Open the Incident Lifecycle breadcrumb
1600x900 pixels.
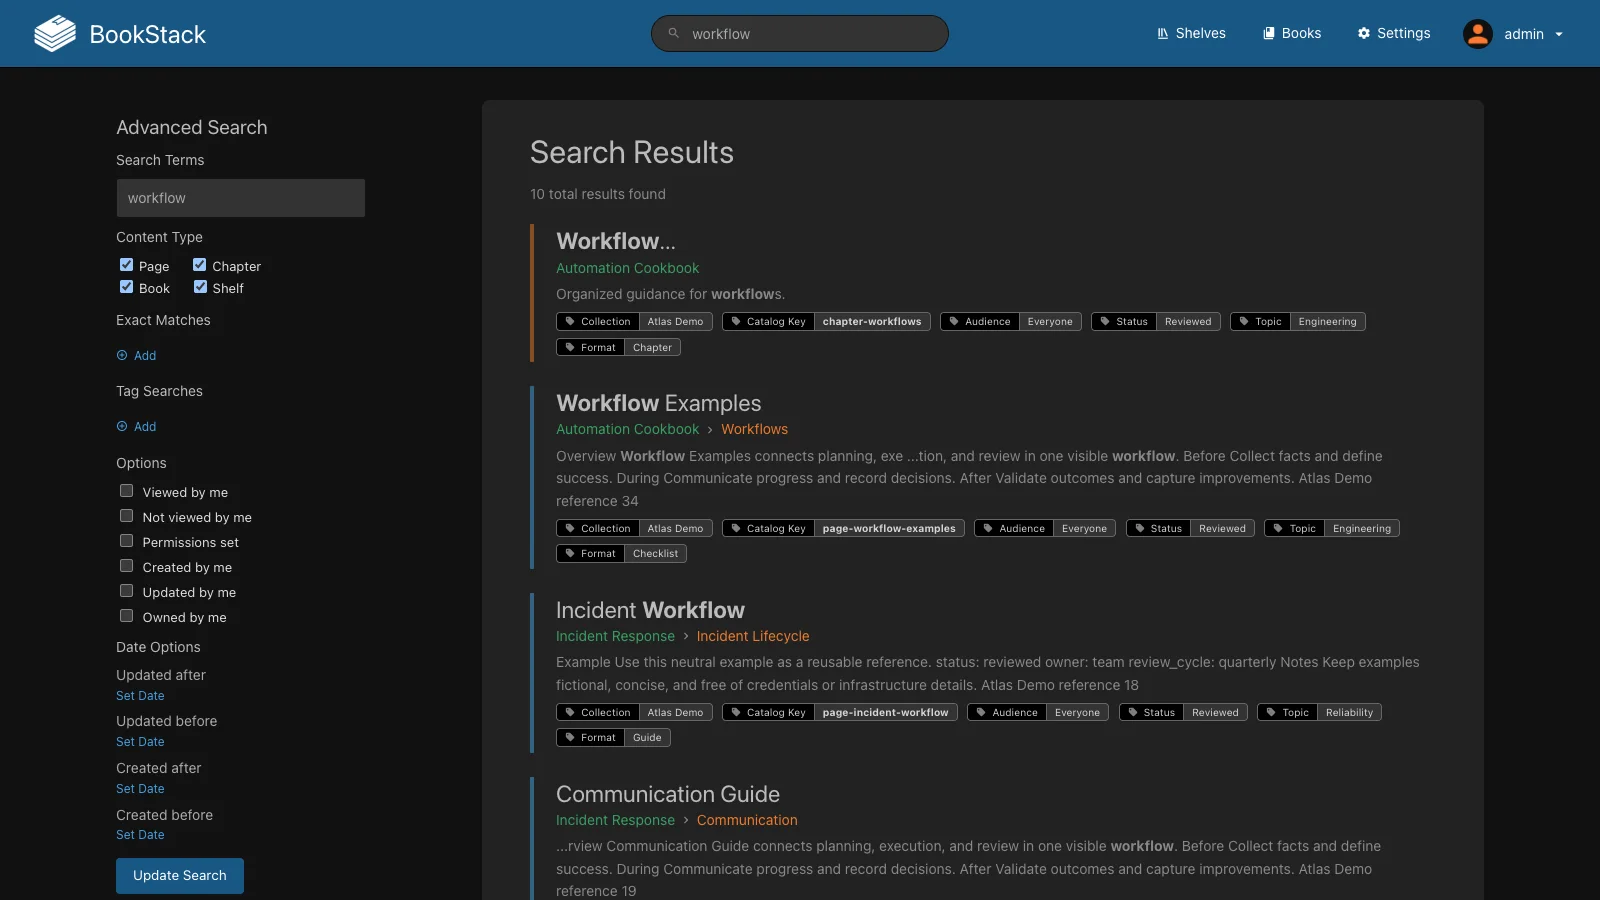pos(753,636)
